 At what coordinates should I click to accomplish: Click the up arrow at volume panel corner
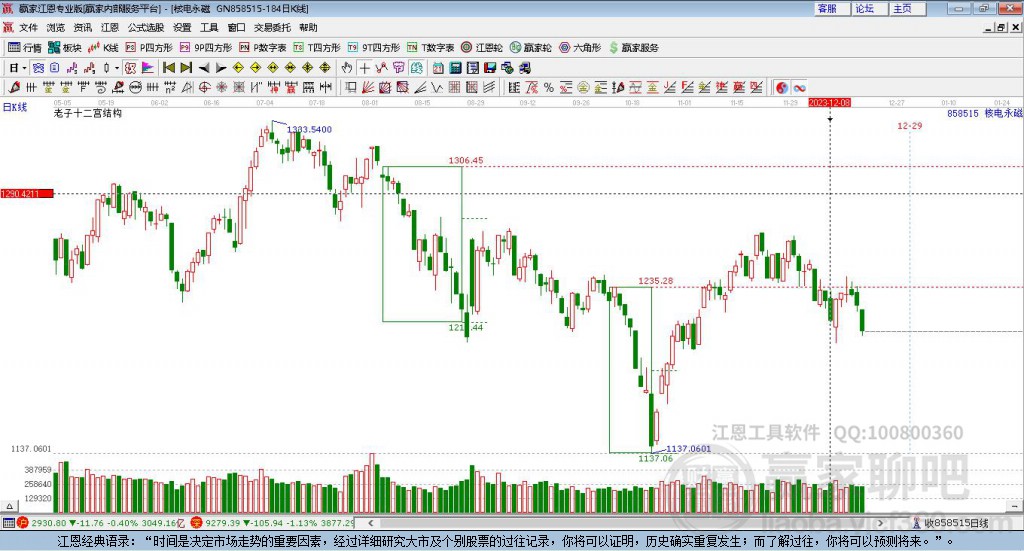(9, 507)
